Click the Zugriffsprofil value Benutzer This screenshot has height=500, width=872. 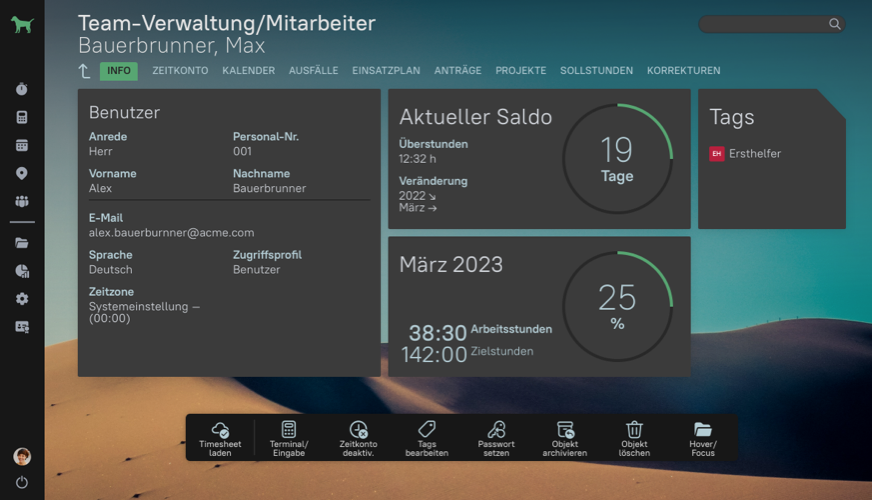coord(256,270)
